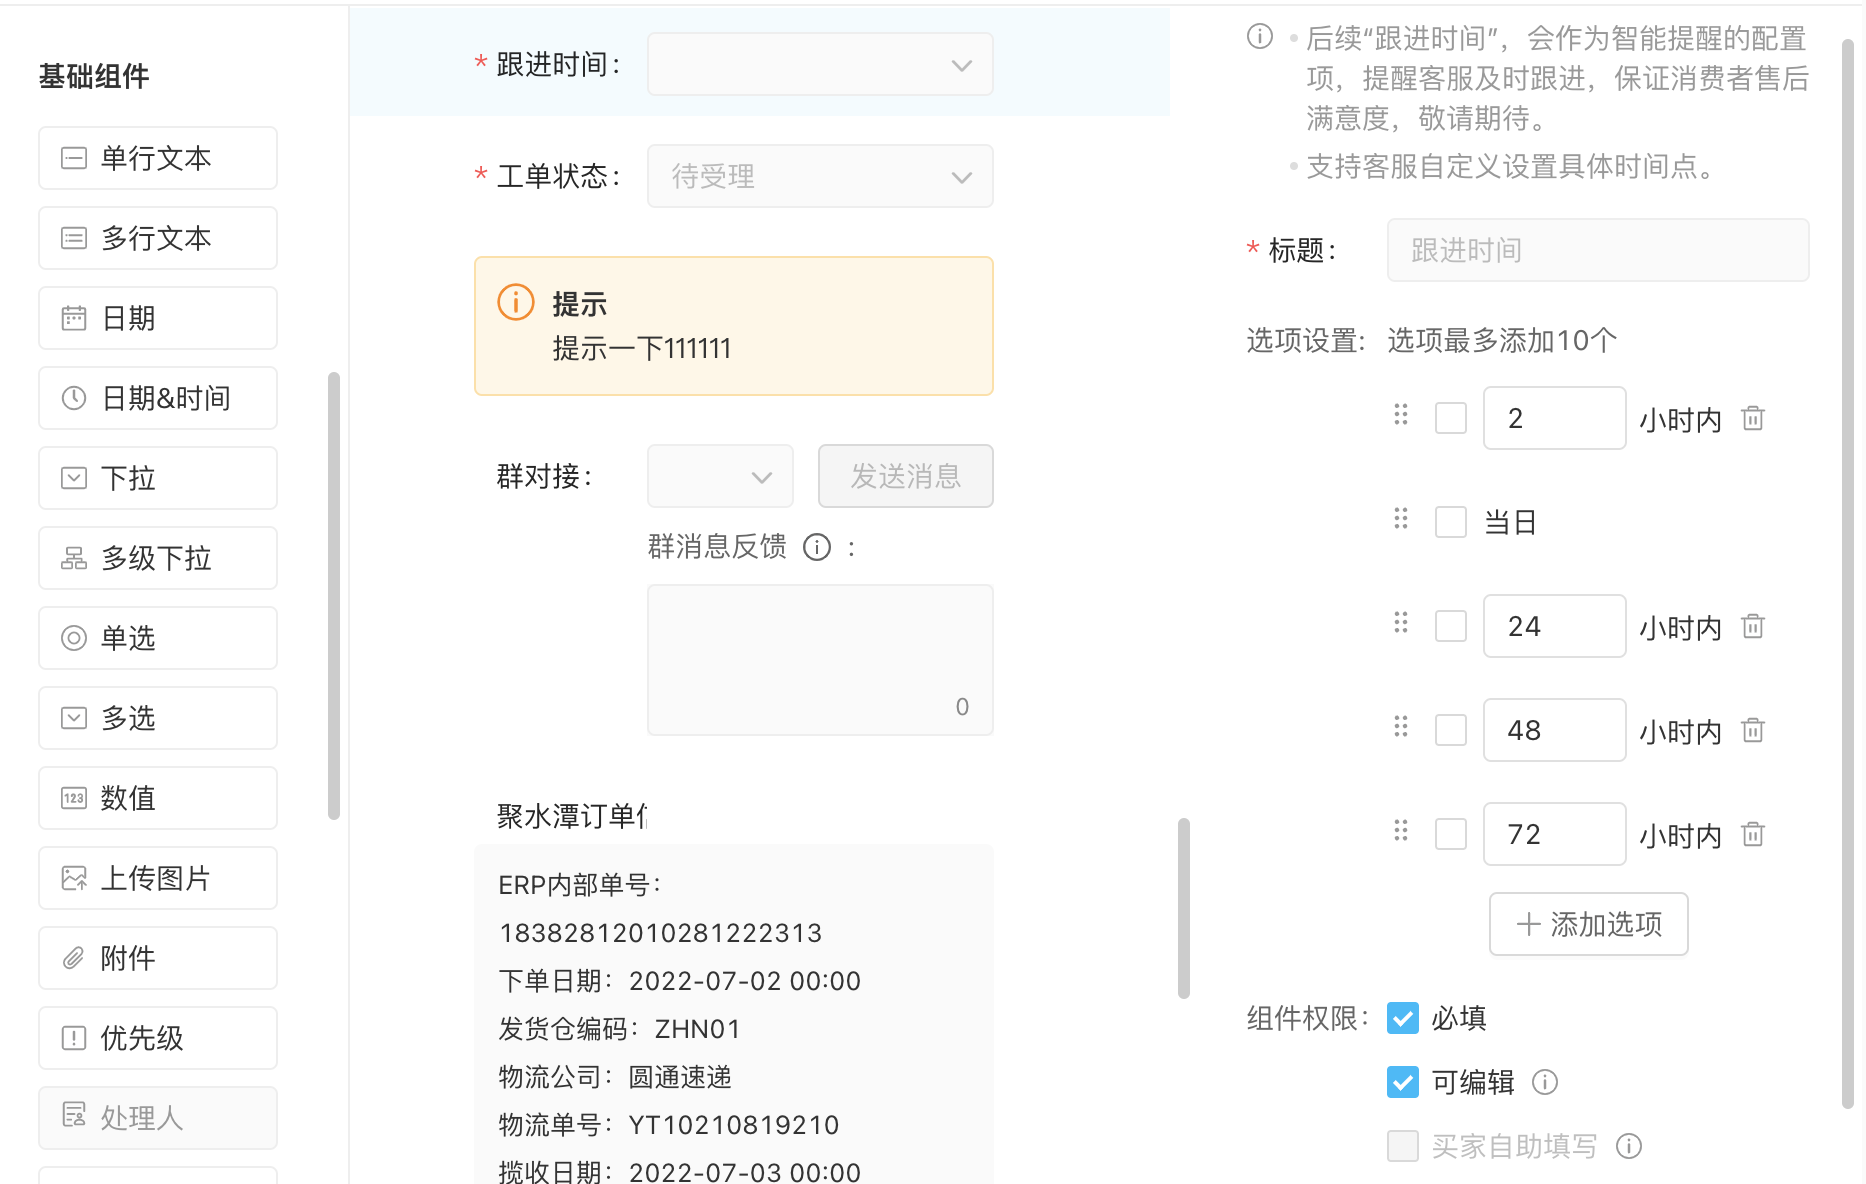Click the hour input showing 72

point(1555,834)
